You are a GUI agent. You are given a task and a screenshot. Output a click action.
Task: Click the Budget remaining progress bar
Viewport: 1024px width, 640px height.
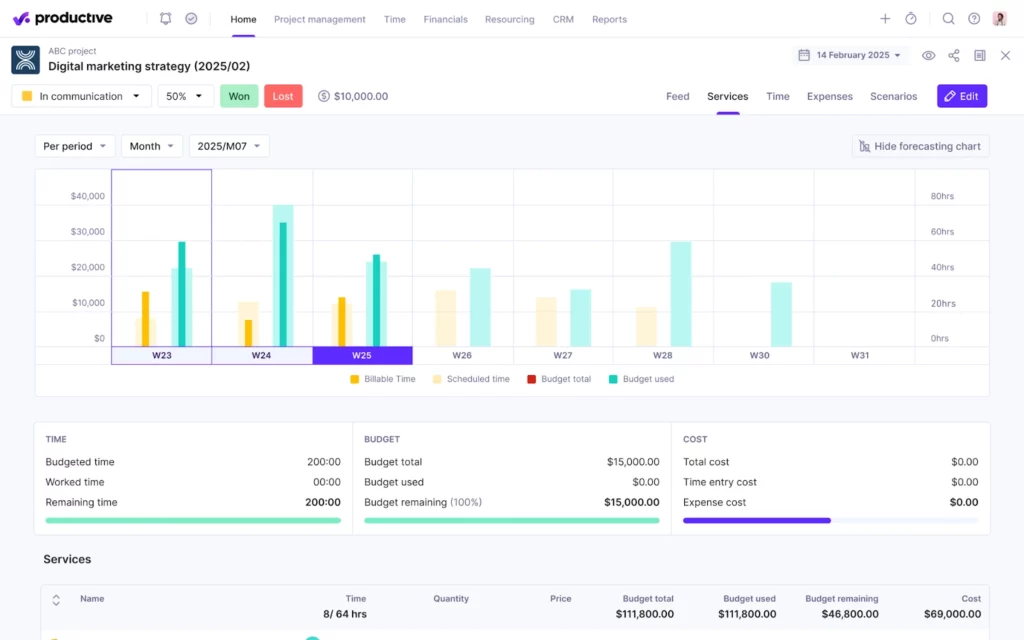pos(512,520)
